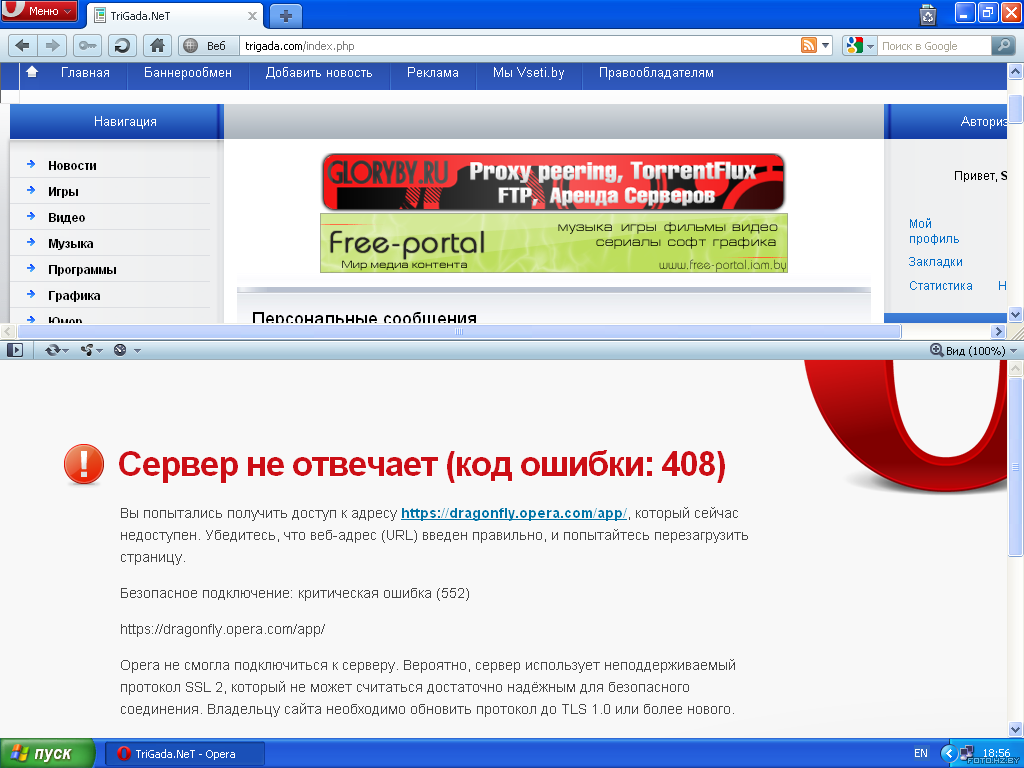
Task: Click the plain text https://dragonfly.opera.com/app/ line
Action: pos(222,630)
